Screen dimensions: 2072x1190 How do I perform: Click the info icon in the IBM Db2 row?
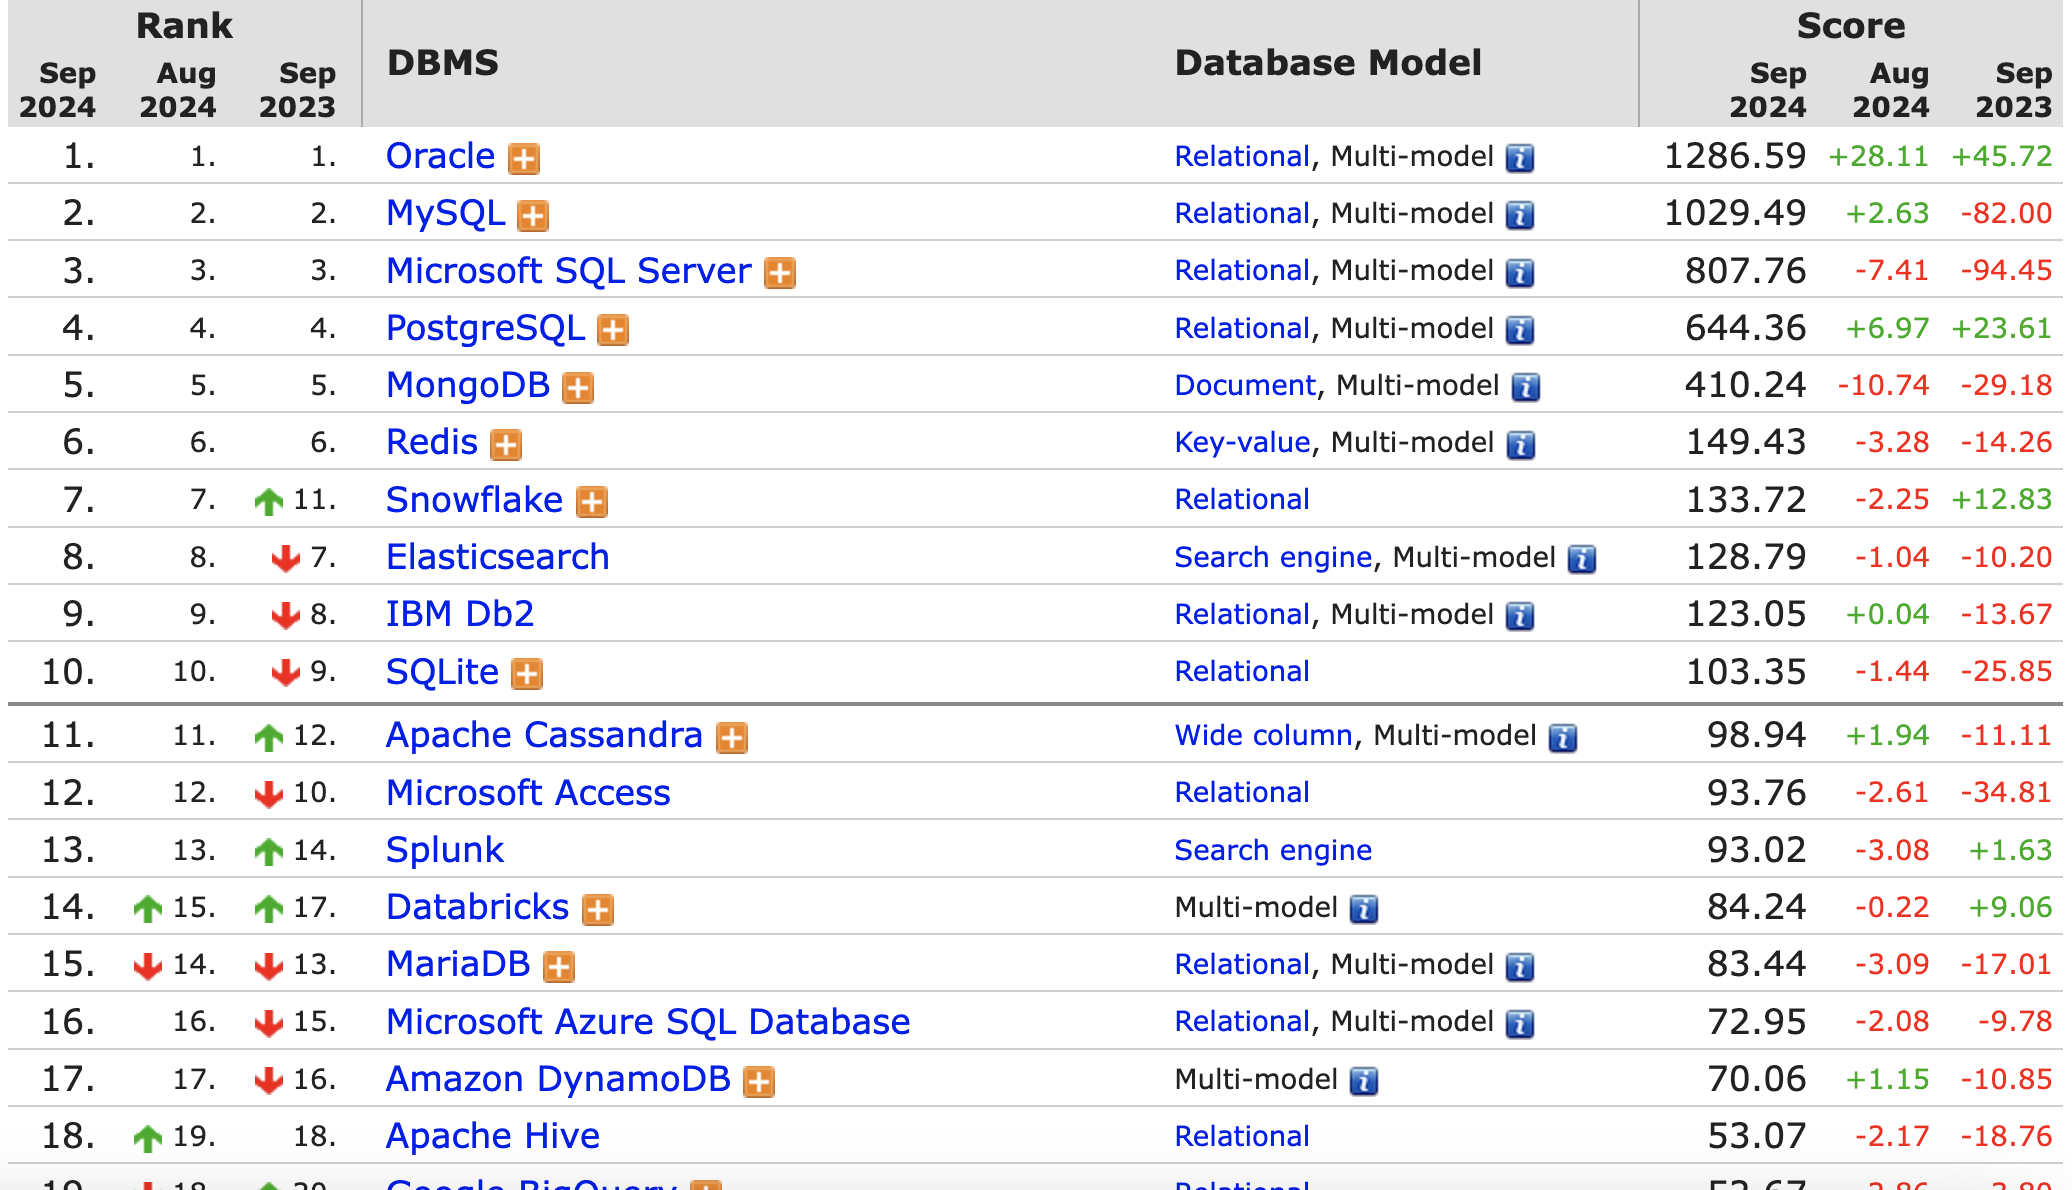coord(1520,616)
